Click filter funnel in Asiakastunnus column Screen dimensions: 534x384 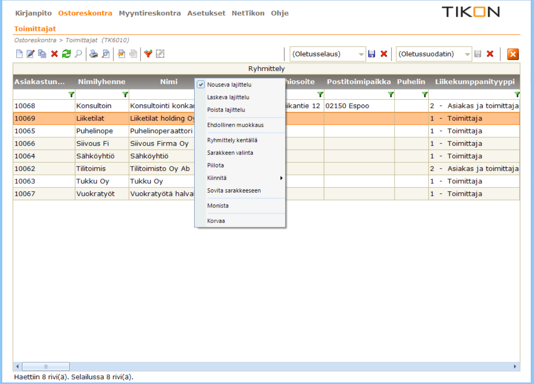tap(71, 94)
